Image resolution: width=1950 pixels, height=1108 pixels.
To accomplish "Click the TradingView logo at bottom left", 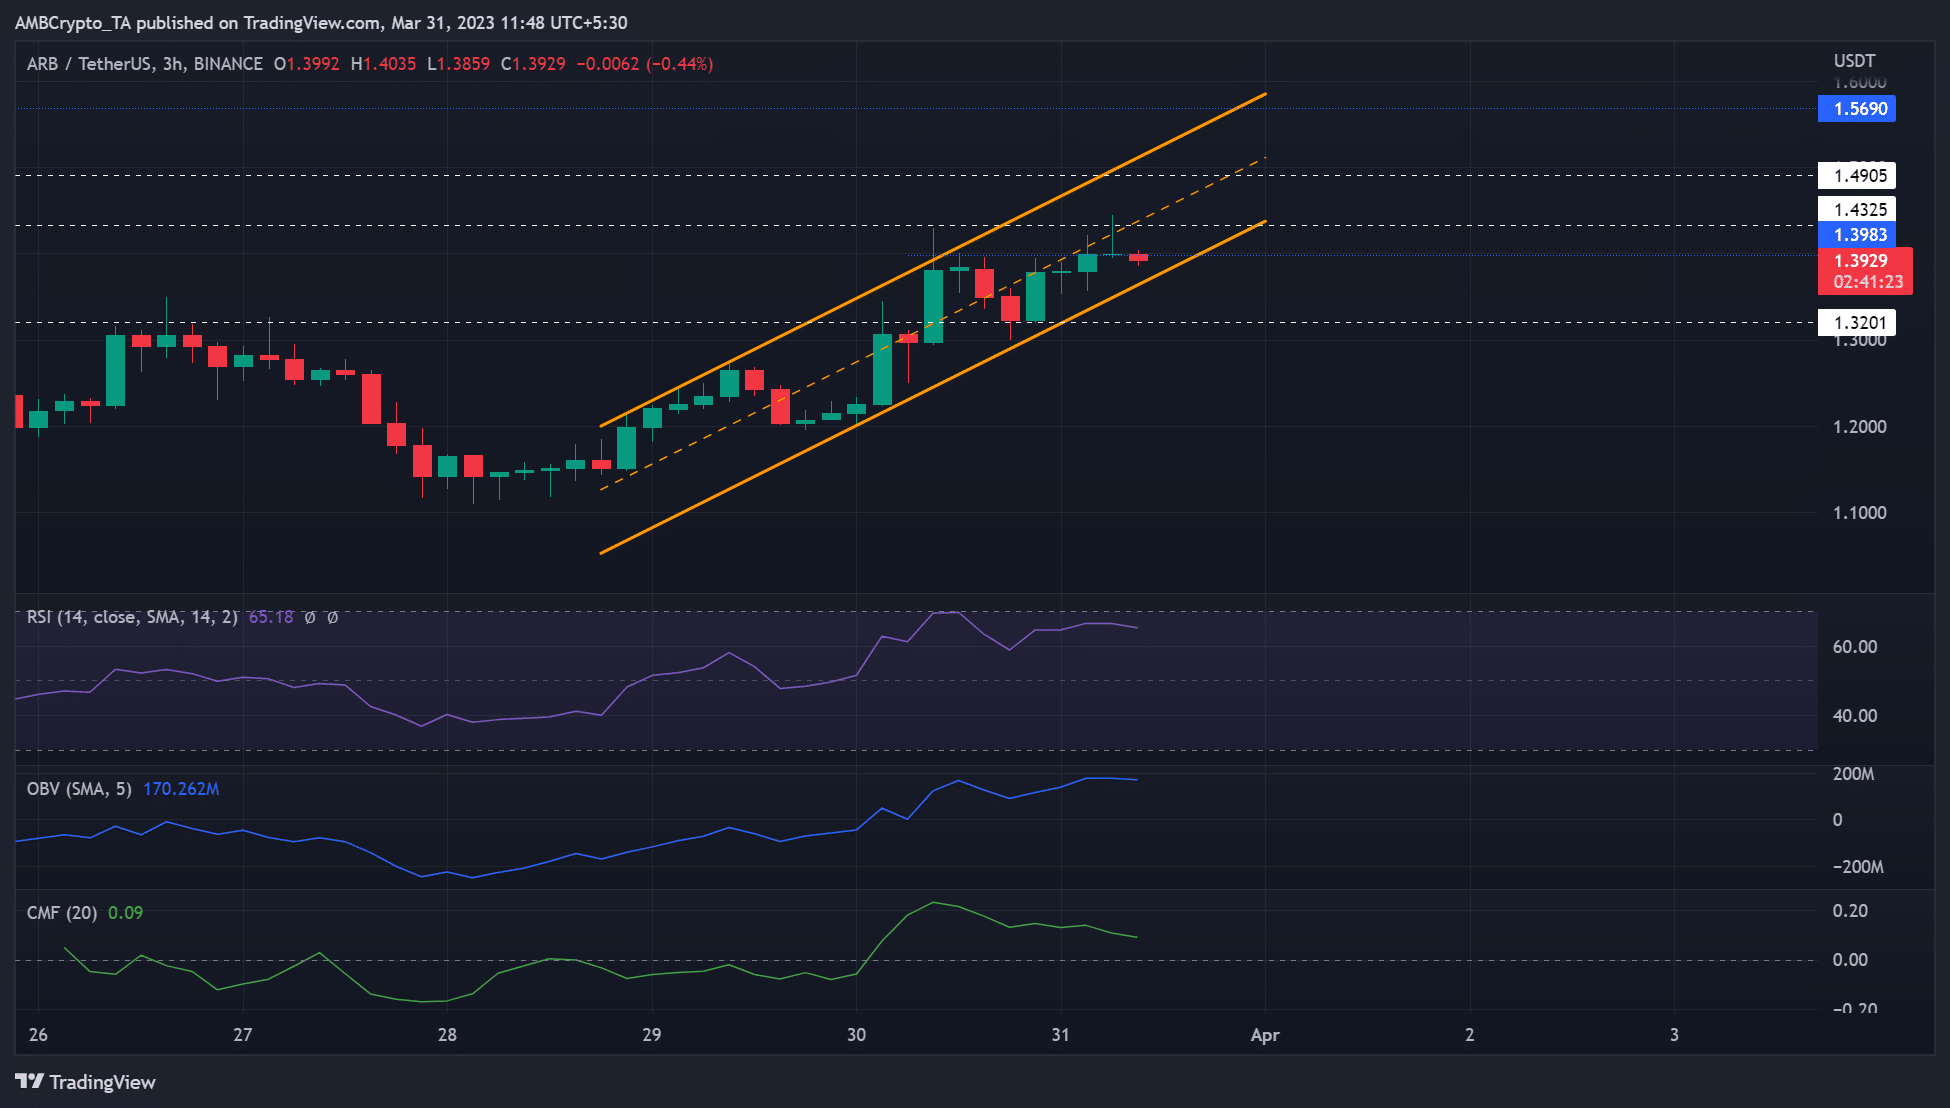I will click(x=85, y=1082).
